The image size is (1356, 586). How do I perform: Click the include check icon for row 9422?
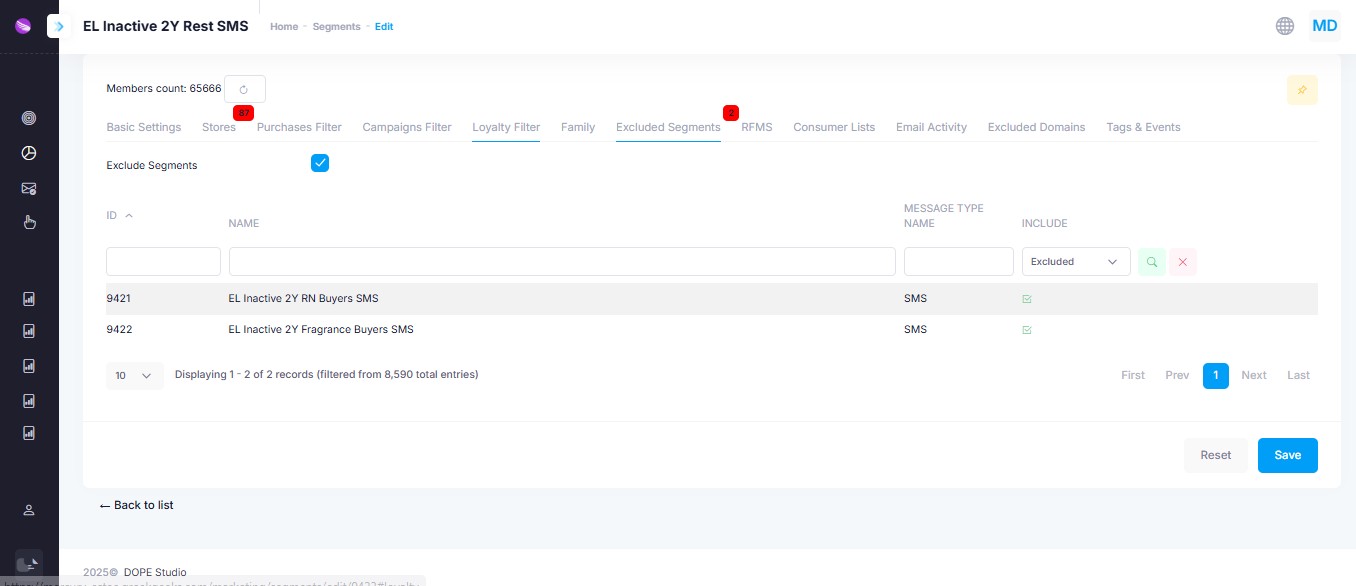pos(1027,330)
